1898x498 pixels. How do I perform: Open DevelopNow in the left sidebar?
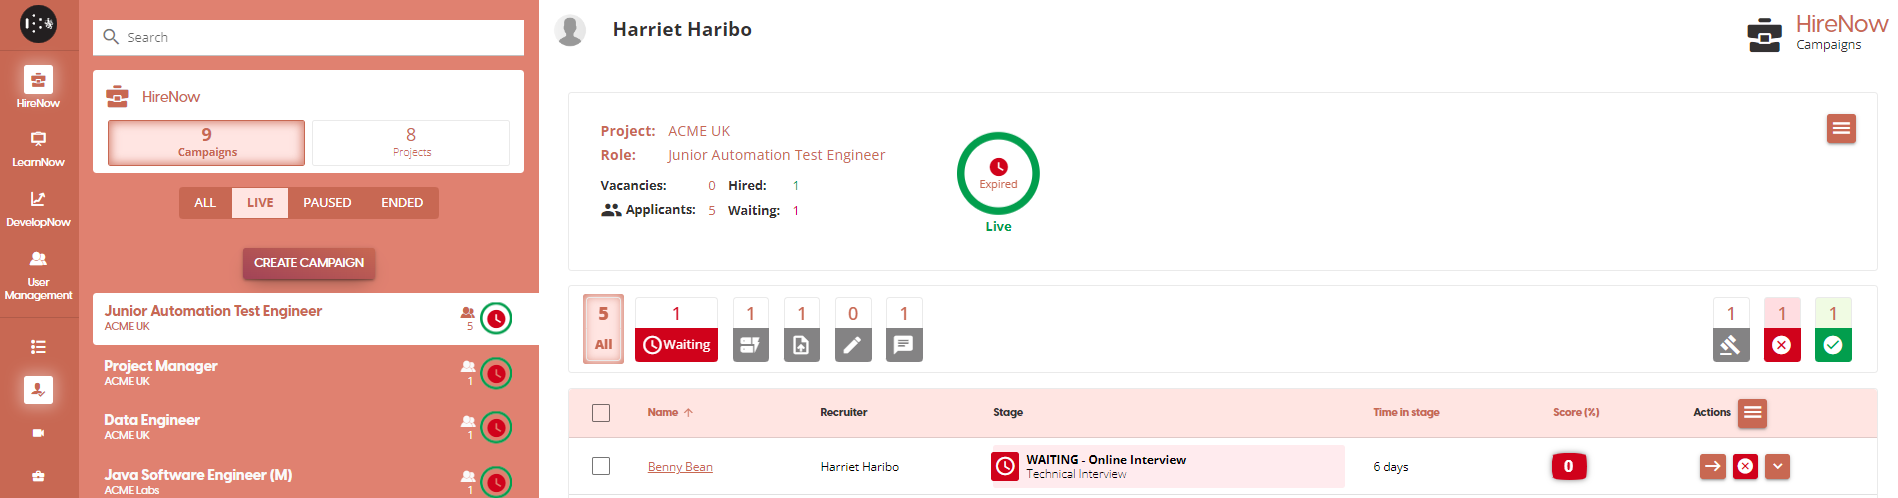coord(38,208)
